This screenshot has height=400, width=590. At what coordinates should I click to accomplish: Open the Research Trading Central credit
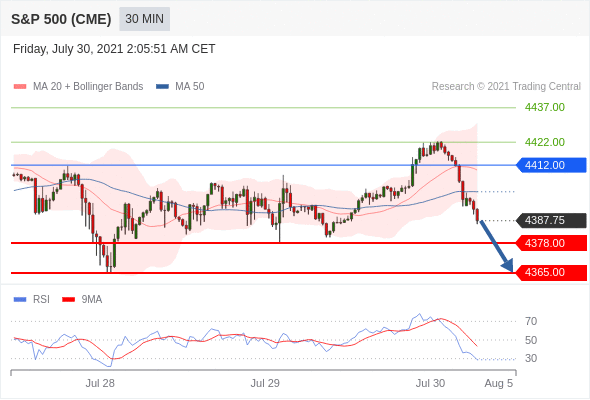pyautogui.click(x=506, y=87)
